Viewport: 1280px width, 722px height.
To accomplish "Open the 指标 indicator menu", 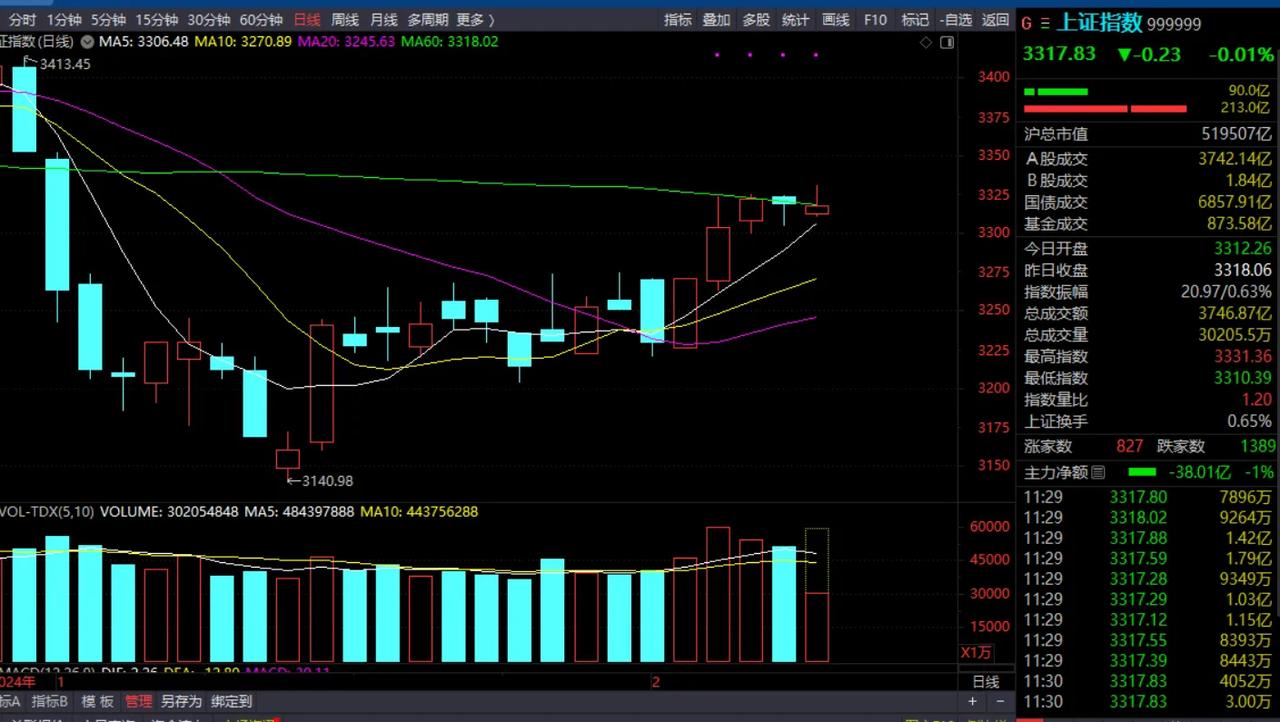I will pos(678,20).
